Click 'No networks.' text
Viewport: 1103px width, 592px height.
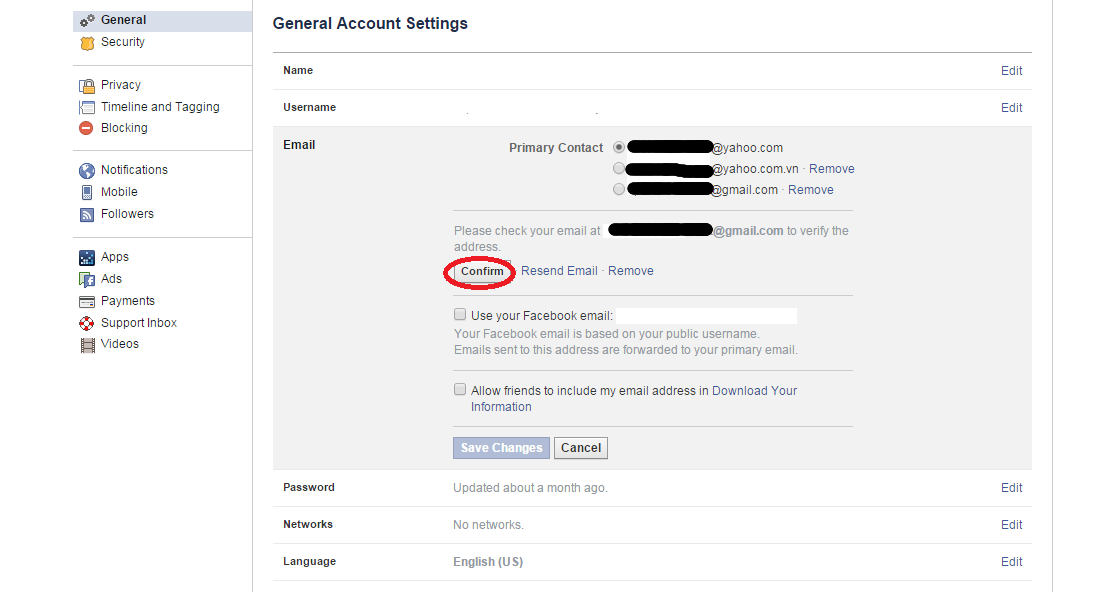[488, 525]
